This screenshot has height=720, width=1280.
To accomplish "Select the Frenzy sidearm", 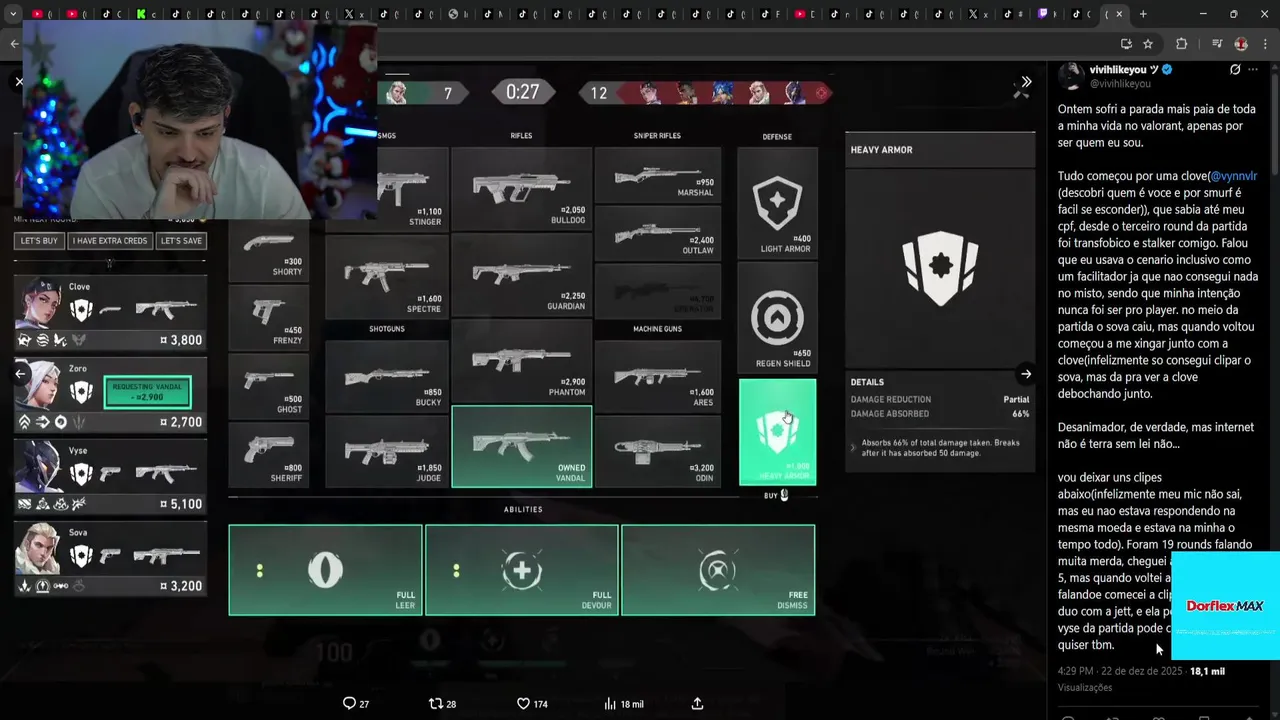I will click(x=268, y=316).
